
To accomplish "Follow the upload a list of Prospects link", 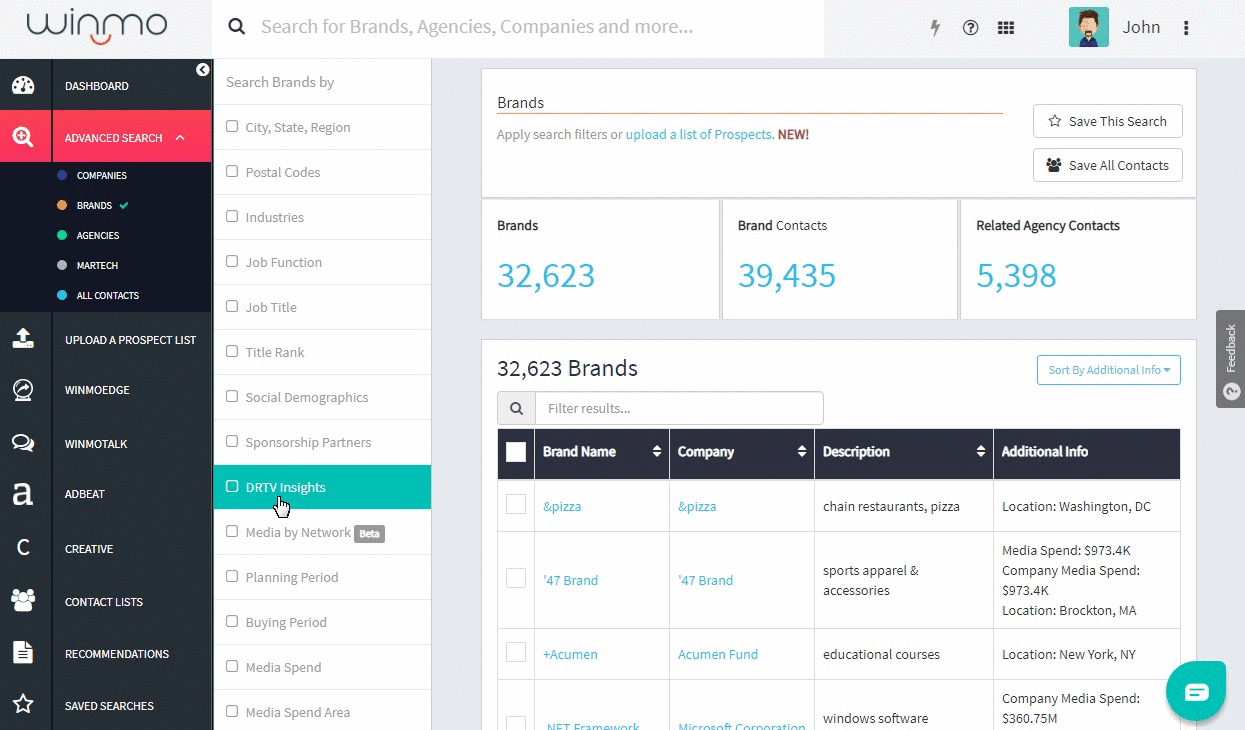I will [699, 134].
